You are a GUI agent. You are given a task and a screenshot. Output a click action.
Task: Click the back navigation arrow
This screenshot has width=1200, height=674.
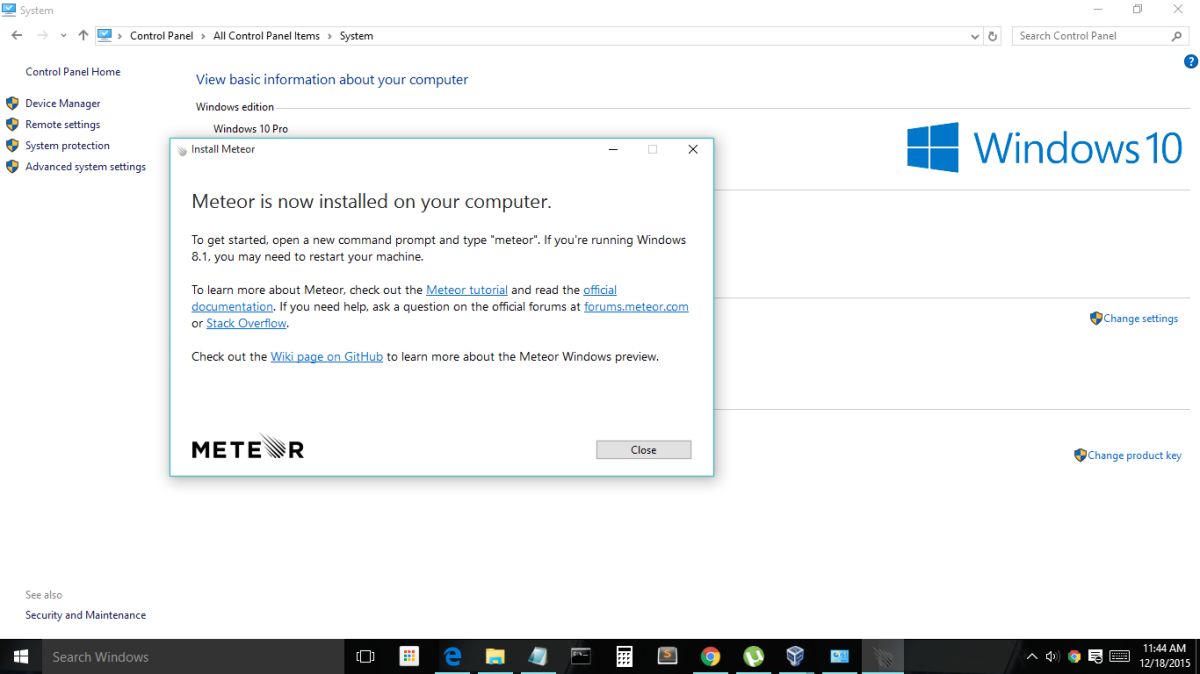(17, 35)
